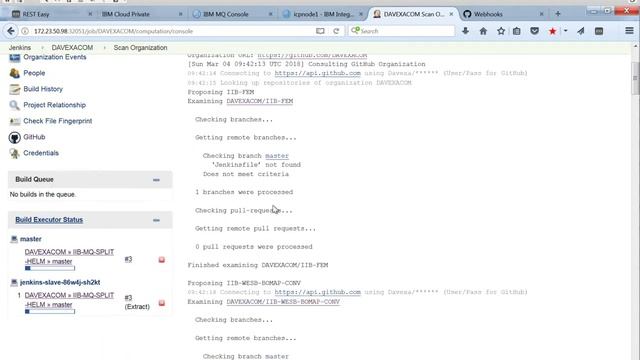Open the browser hamburger menu
Viewport: 640px width, 360px height.
(x=629, y=31)
